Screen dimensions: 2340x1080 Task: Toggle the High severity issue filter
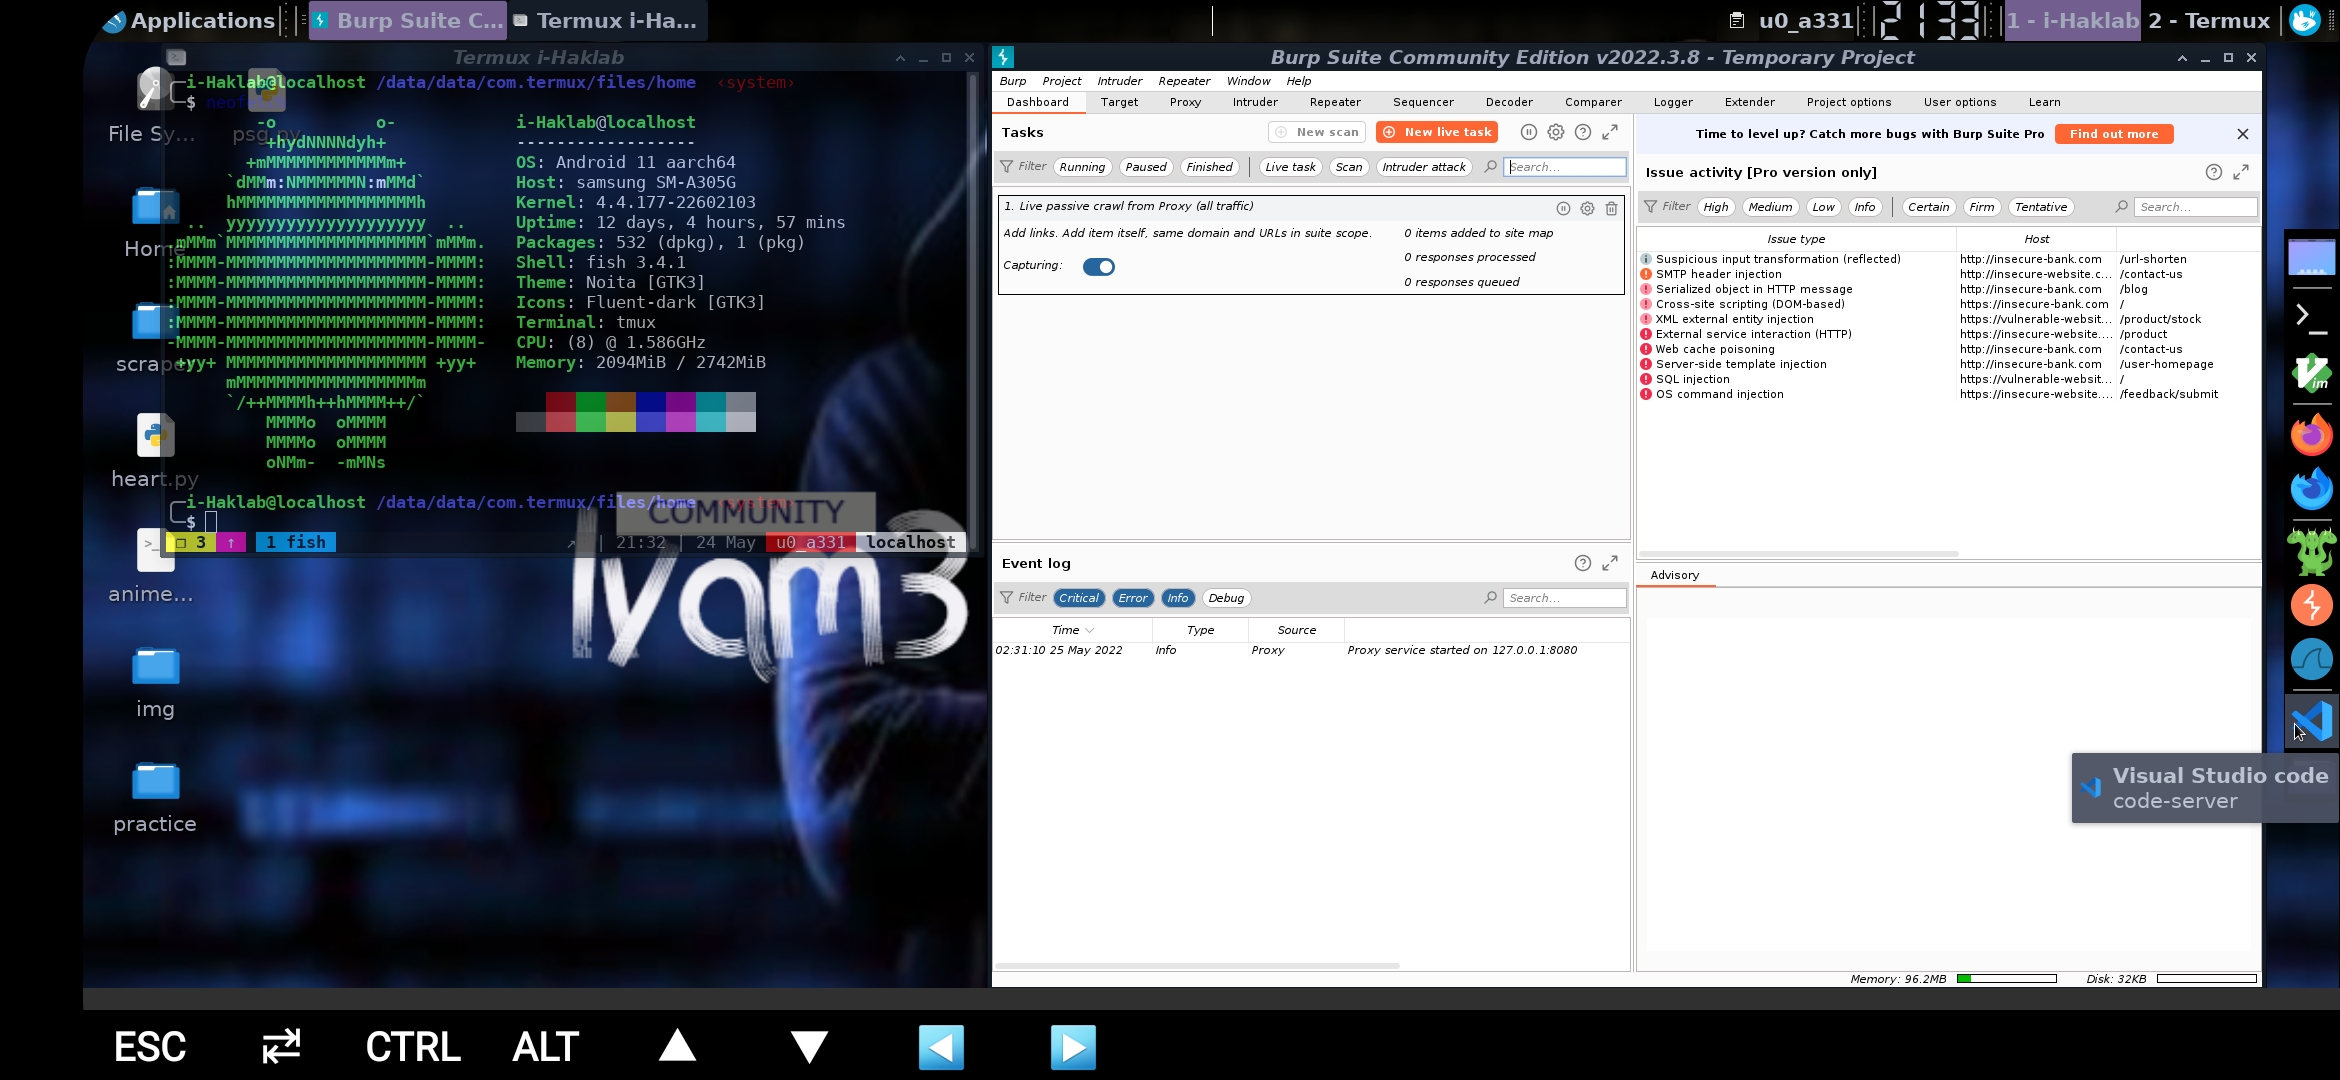click(x=1715, y=207)
